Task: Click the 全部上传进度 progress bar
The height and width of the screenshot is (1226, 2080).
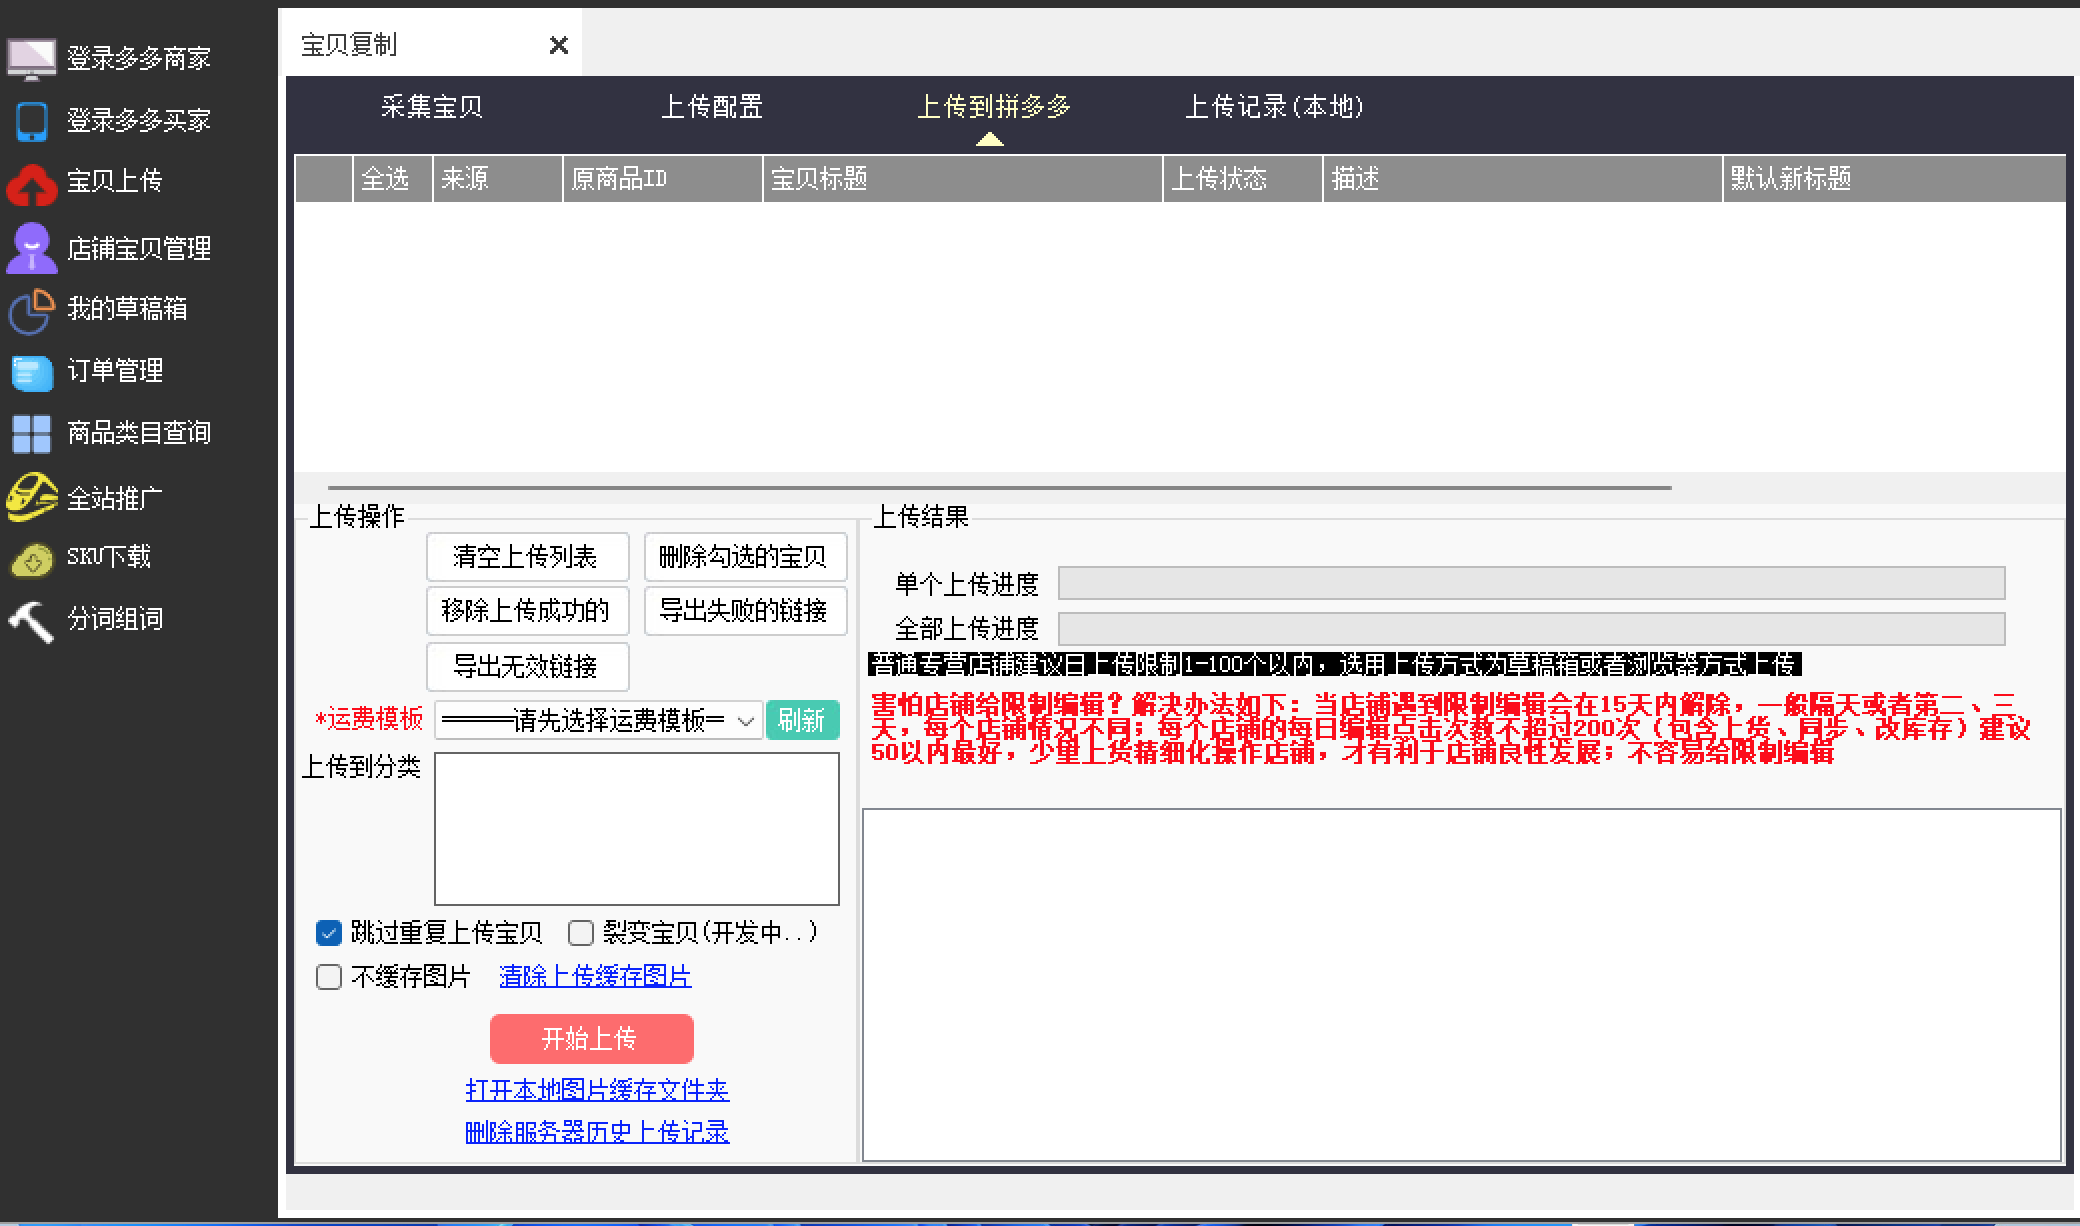Action: click(x=1531, y=629)
